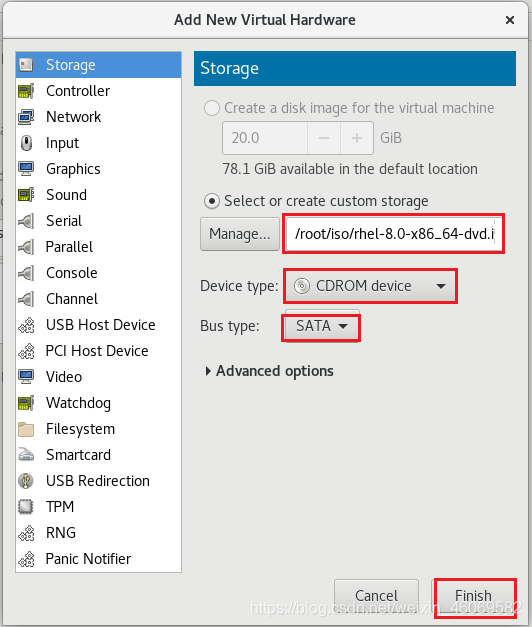532x627 pixels.
Task: Click the ISO storage path field
Action: pos(394,234)
